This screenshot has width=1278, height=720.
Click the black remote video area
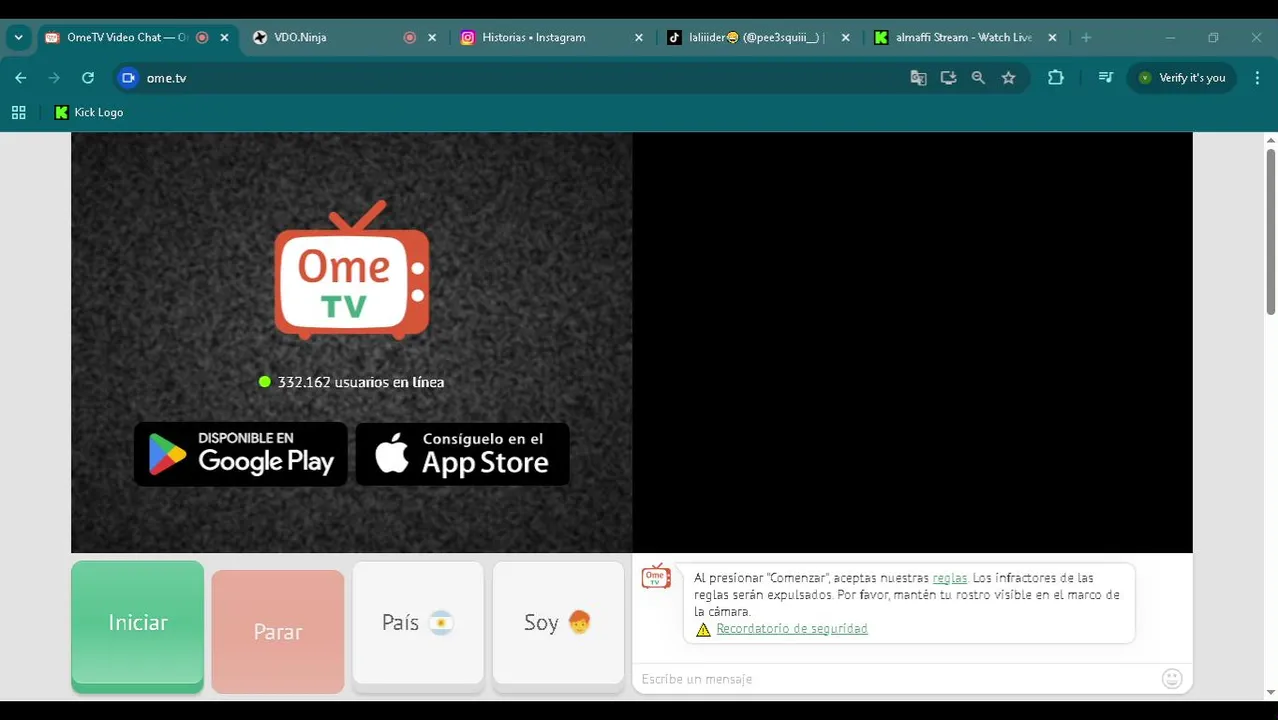(x=912, y=342)
